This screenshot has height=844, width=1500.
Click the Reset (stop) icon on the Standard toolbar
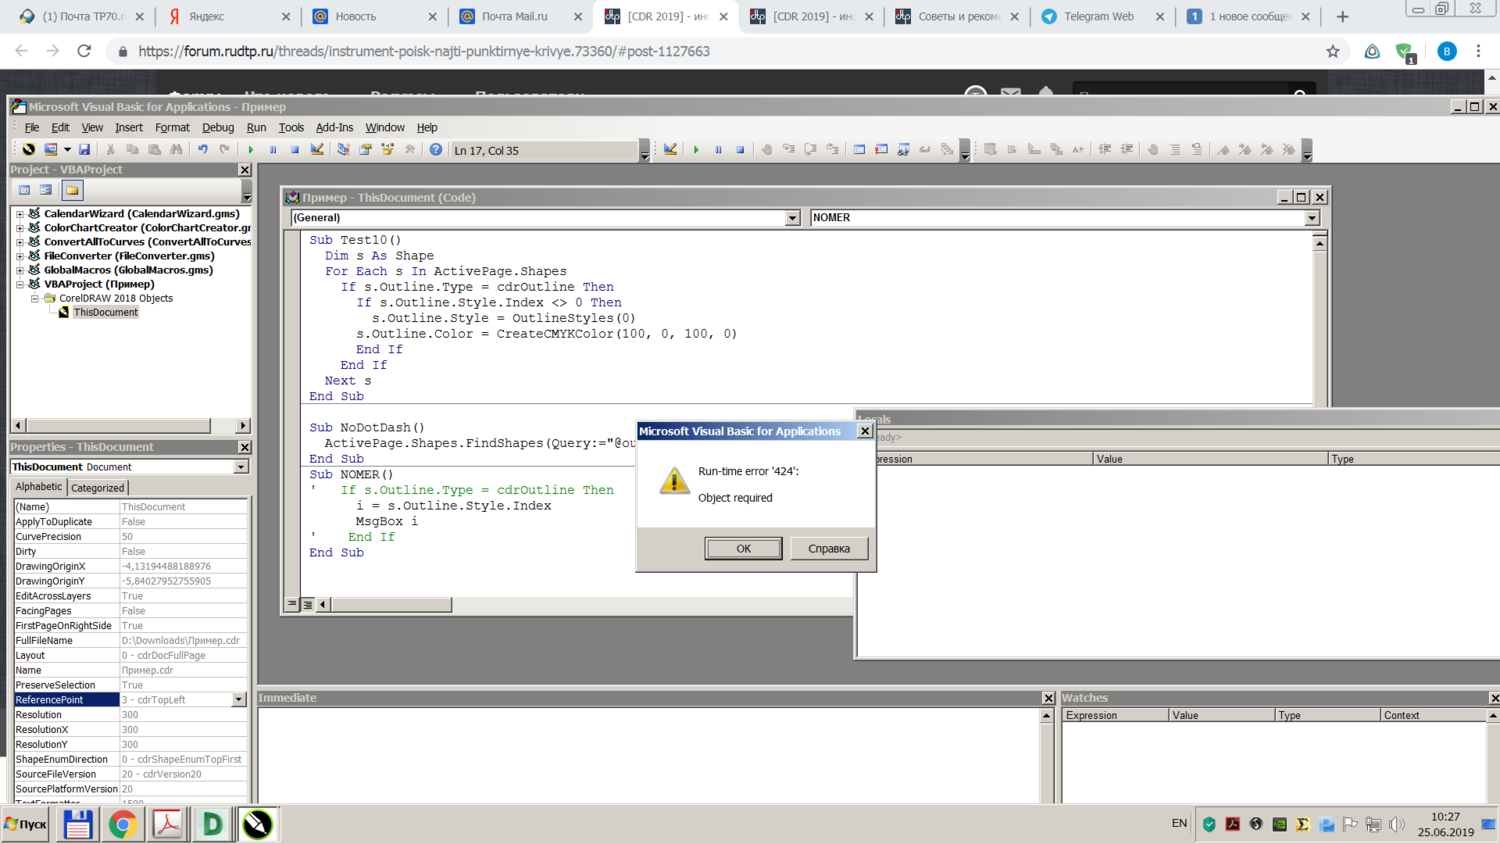coord(295,150)
